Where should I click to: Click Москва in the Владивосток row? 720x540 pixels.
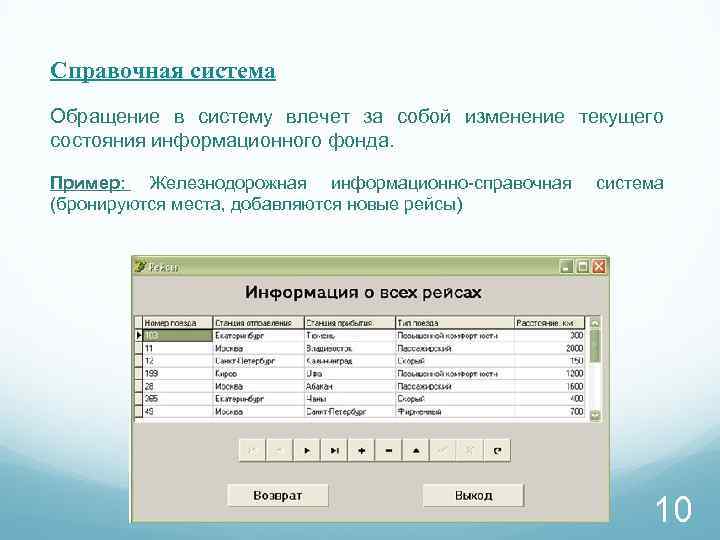[x=259, y=349]
